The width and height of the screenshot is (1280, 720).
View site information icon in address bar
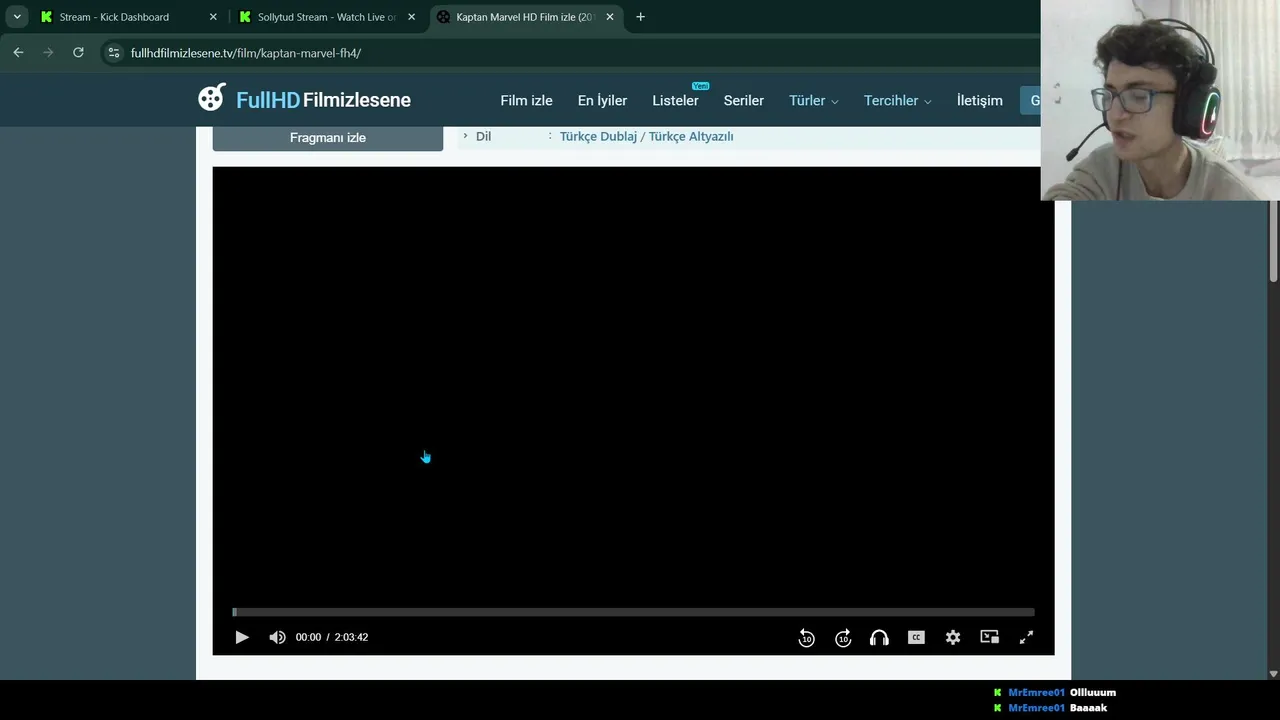point(114,53)
